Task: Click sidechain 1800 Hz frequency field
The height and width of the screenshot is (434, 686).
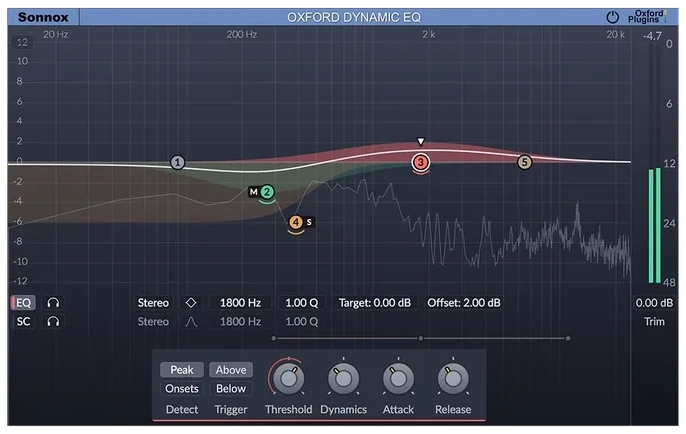Action: tap(240, 322)
